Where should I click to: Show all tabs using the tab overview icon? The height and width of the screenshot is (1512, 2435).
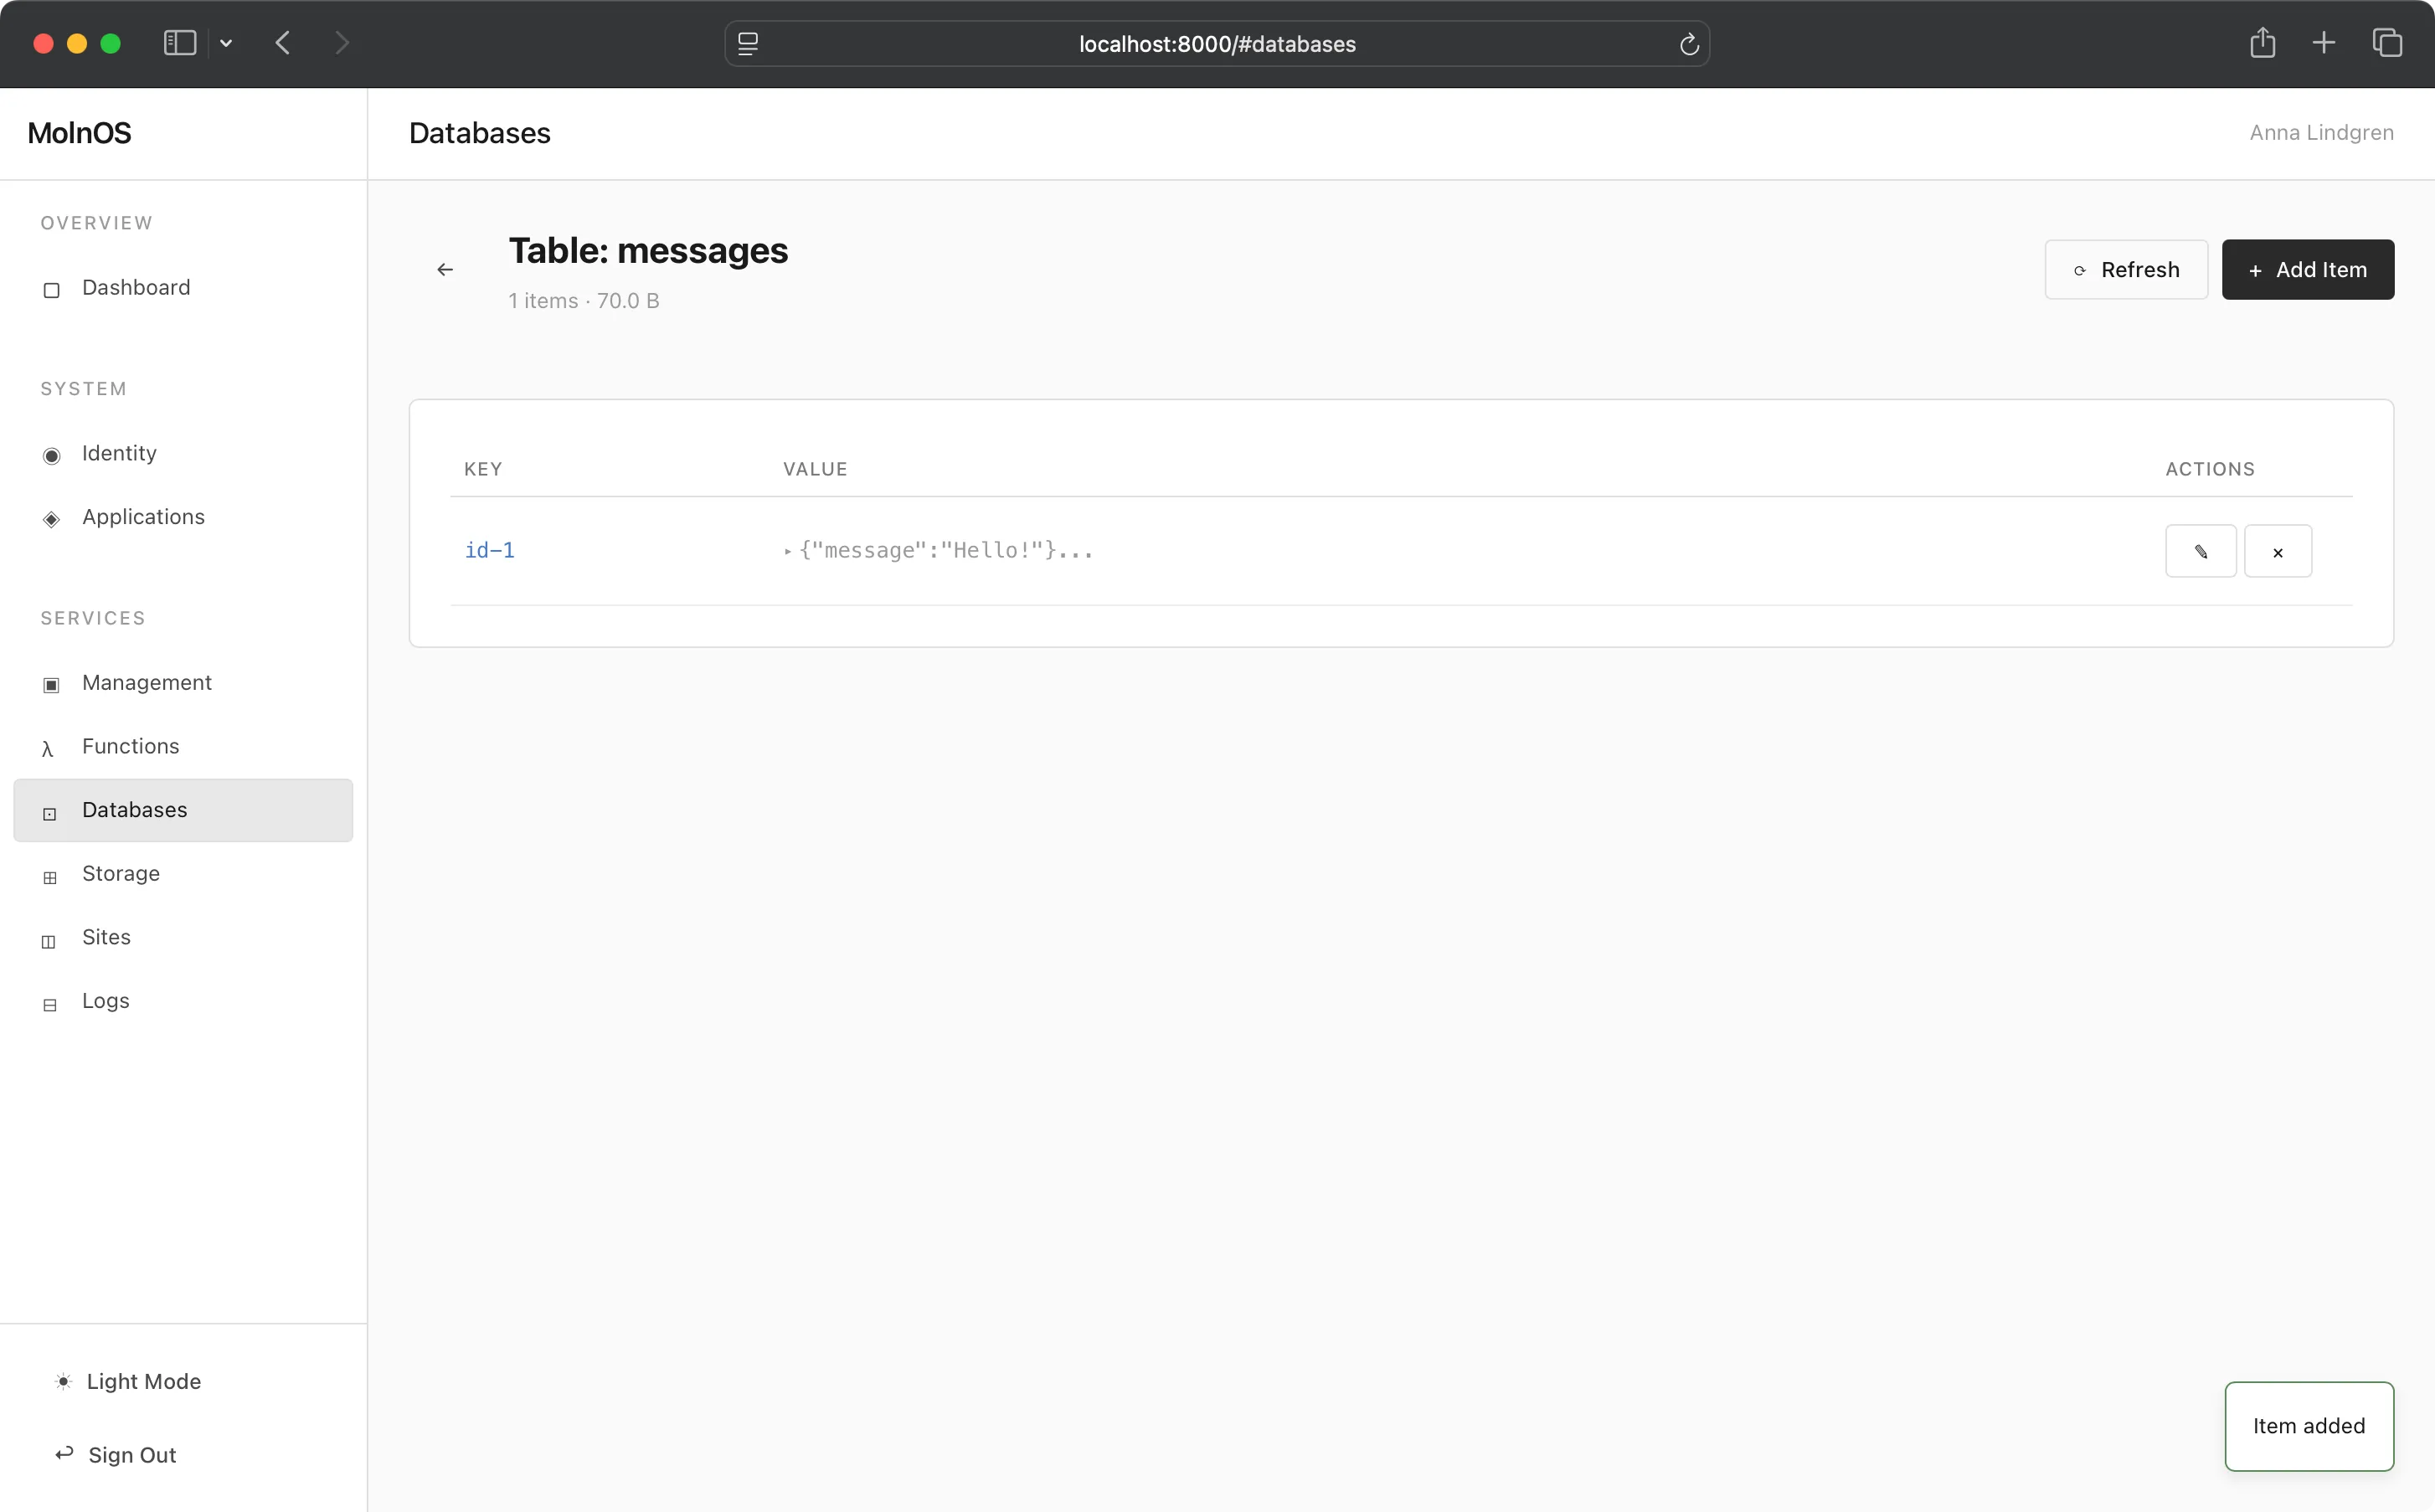[x=2389, y=43]
